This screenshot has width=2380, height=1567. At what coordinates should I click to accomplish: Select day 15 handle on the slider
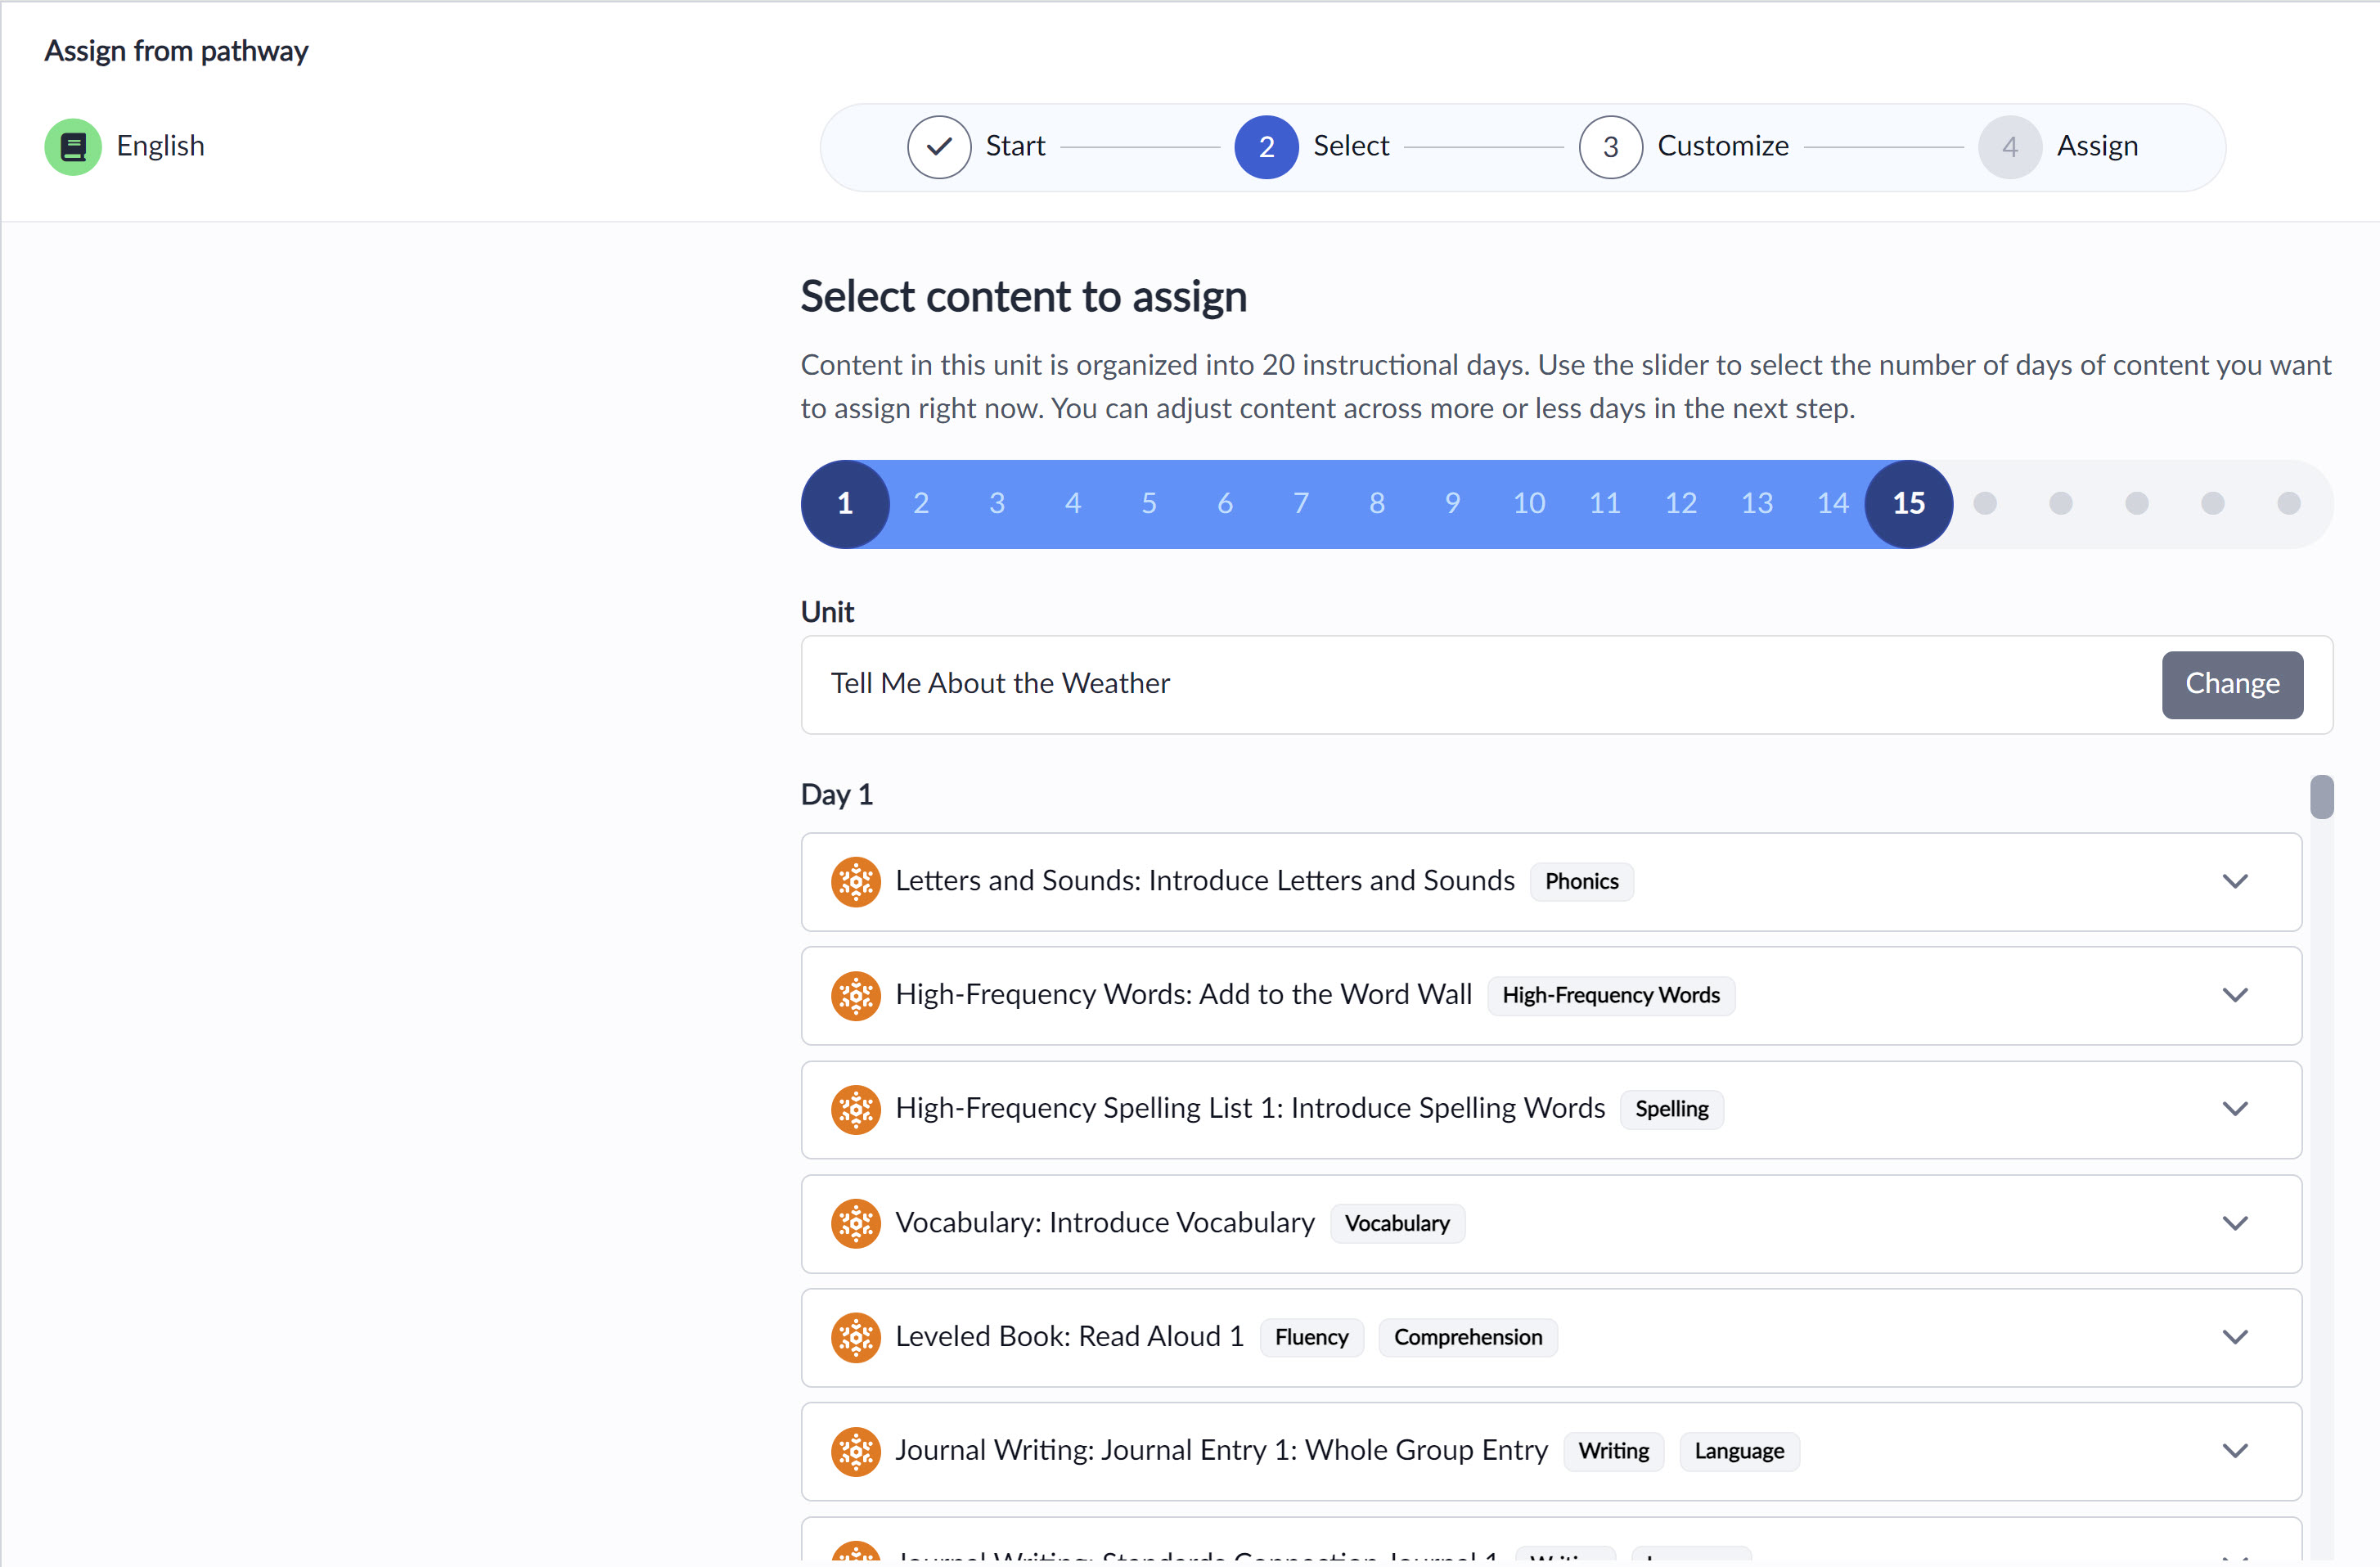coord(1908,504)
